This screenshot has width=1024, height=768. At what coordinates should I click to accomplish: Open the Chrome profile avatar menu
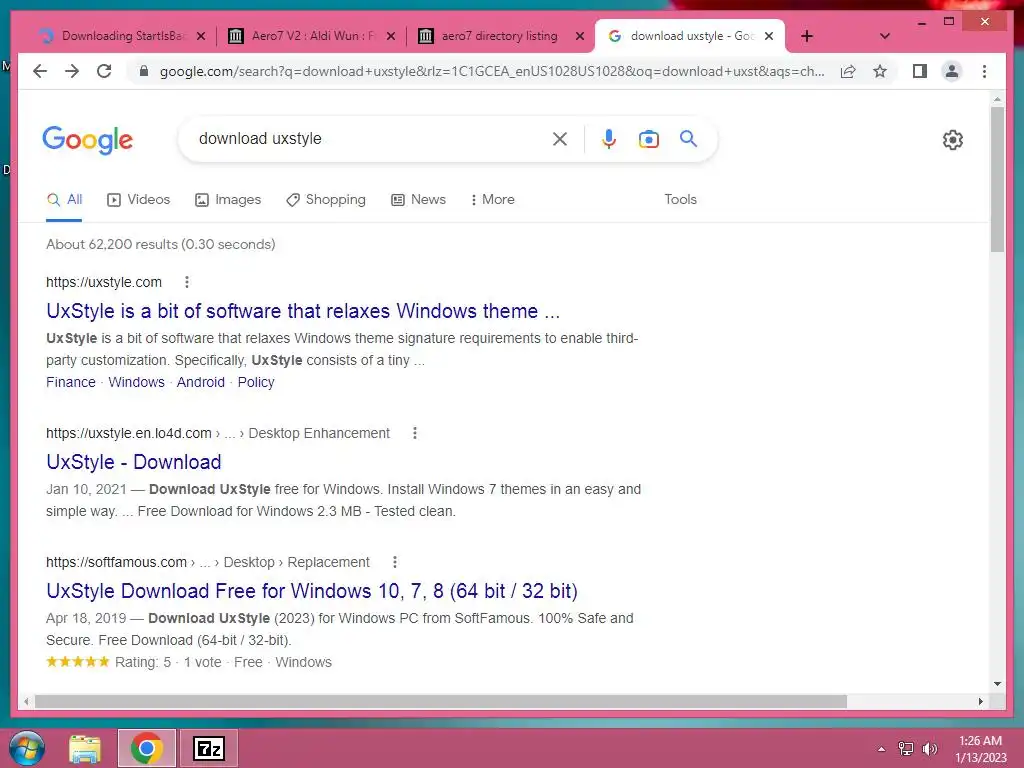click(952, 71)
